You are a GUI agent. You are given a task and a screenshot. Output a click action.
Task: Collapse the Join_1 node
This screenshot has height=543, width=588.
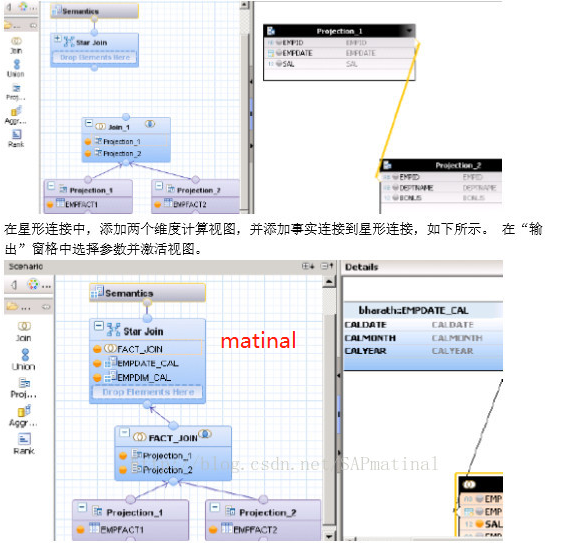click(89, 123)
